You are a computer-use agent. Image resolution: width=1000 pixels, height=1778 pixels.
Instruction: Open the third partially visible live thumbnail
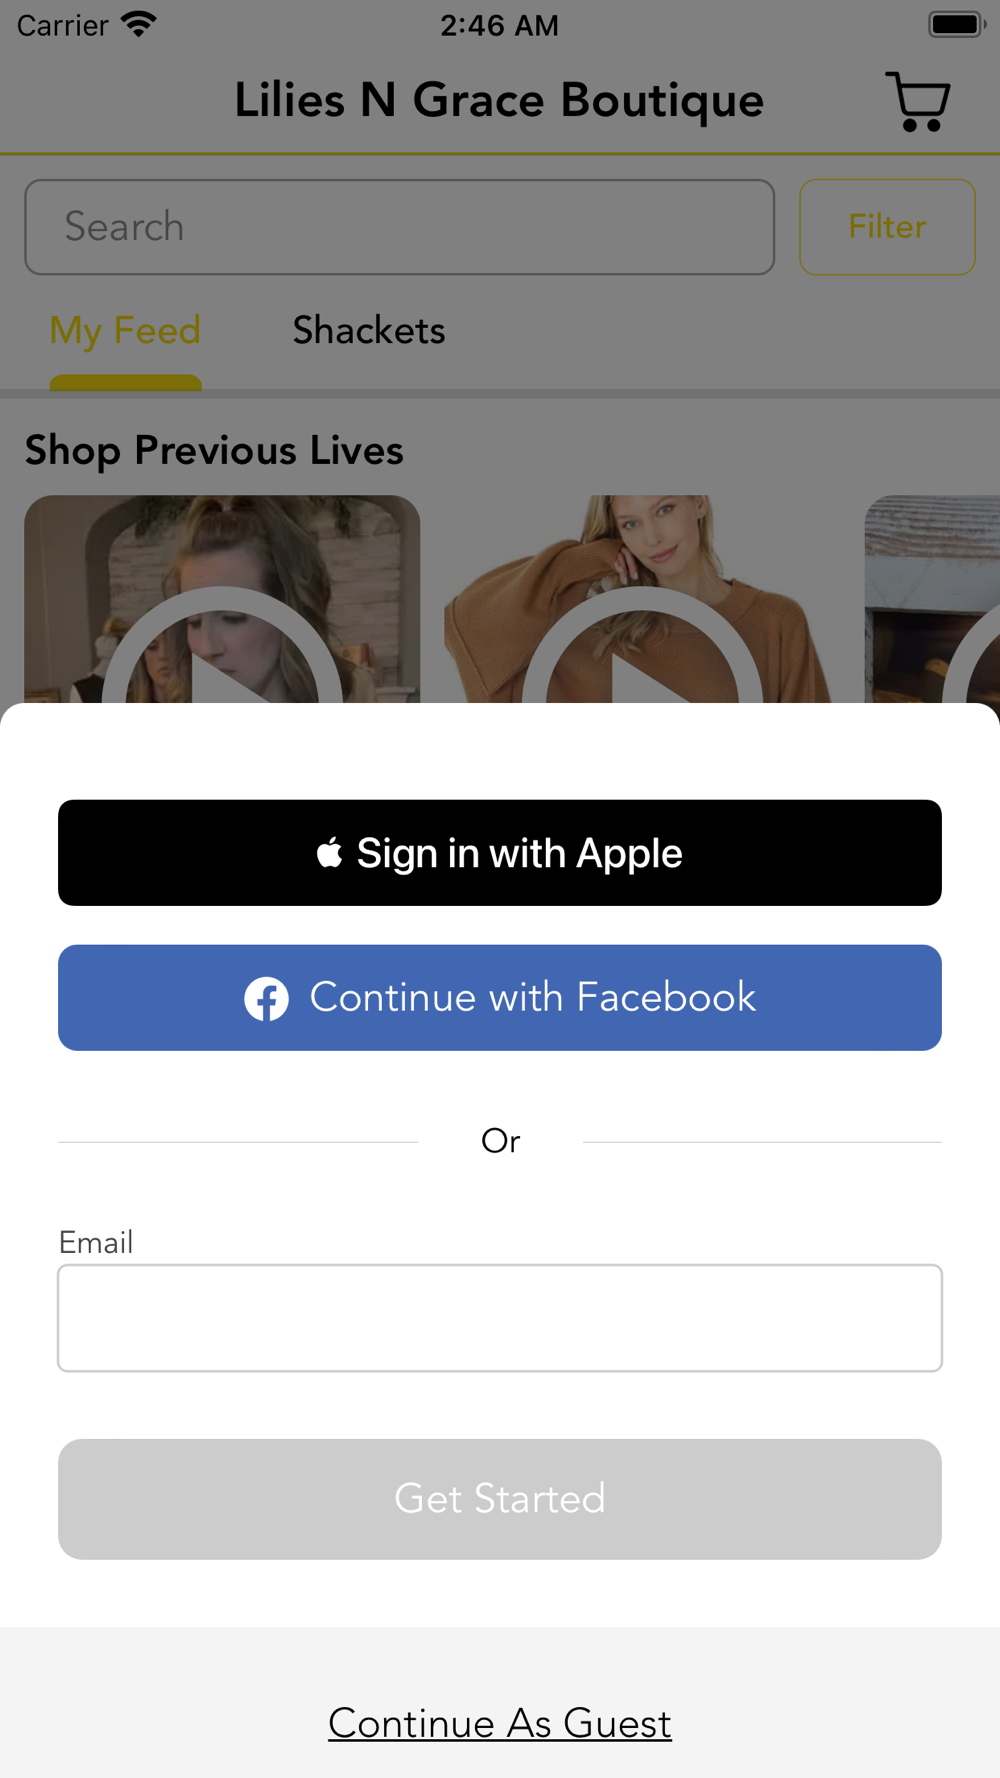click(x=932, y=599)
